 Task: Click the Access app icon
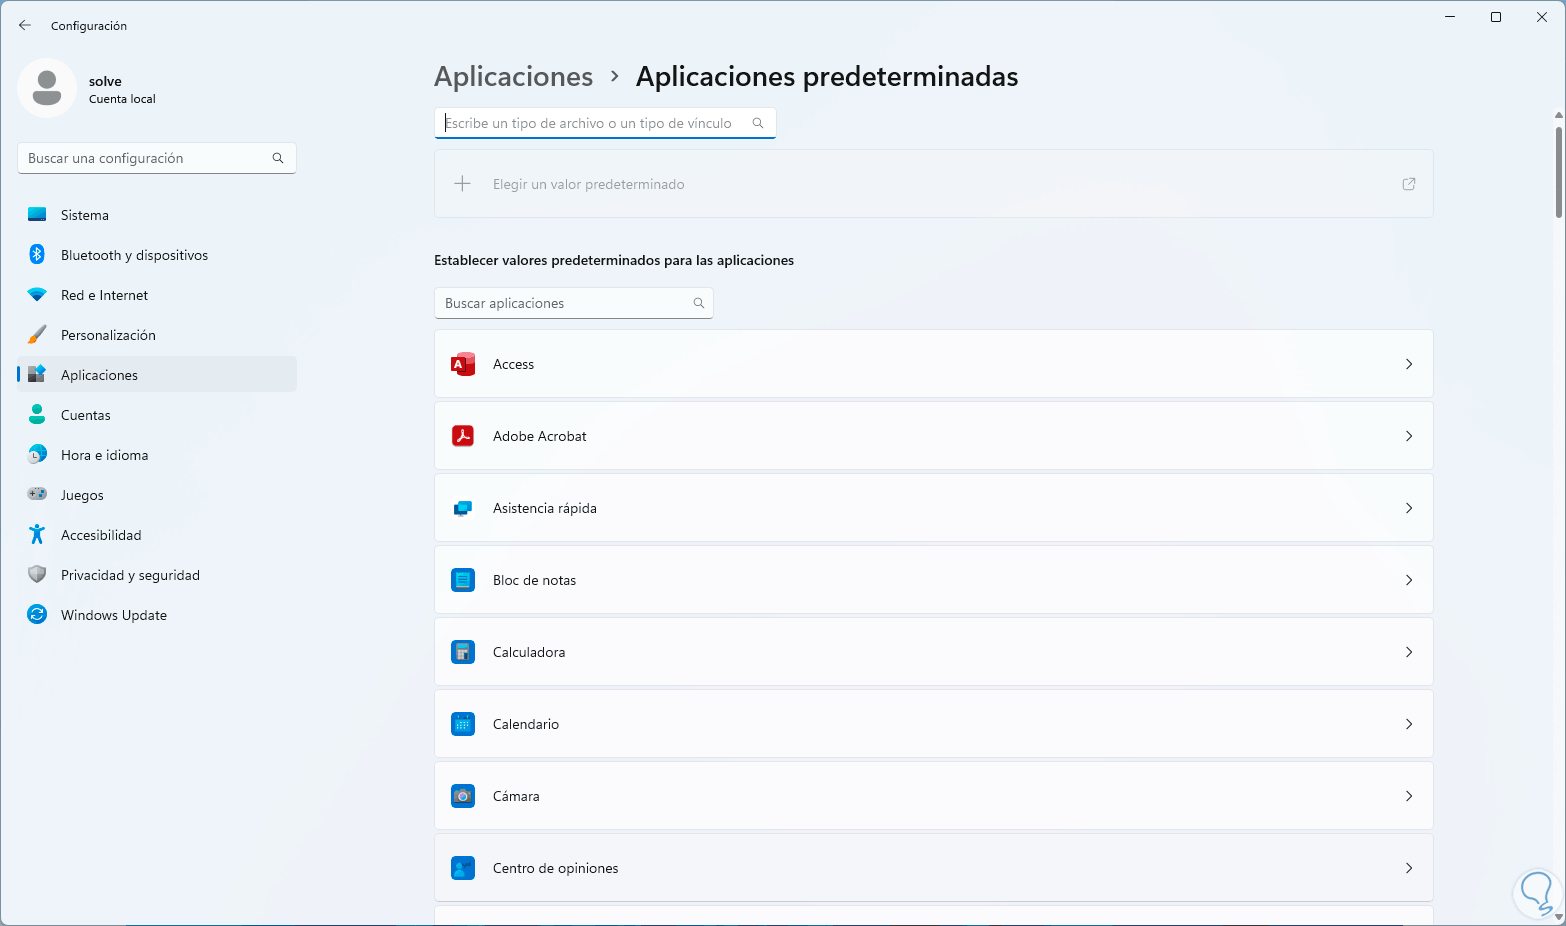[462, 364]
